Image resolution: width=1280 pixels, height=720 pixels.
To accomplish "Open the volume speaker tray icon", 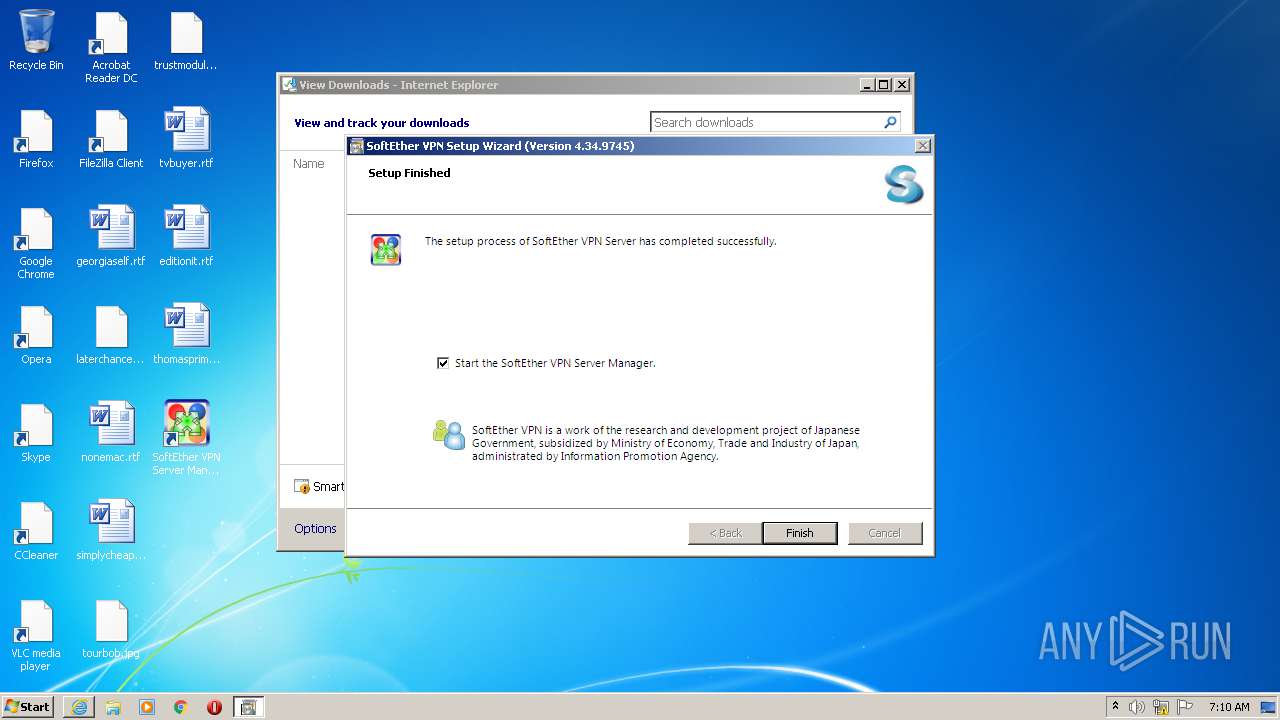I will tap(1137, 707).
